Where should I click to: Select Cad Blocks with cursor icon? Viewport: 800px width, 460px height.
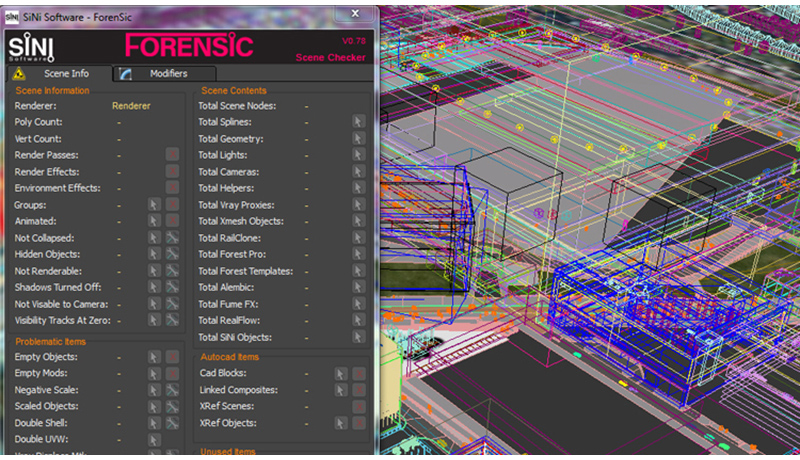click(340, 373)
